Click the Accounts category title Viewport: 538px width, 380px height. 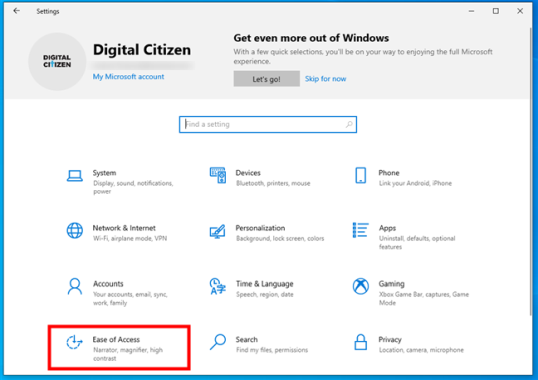coord(108,284)
